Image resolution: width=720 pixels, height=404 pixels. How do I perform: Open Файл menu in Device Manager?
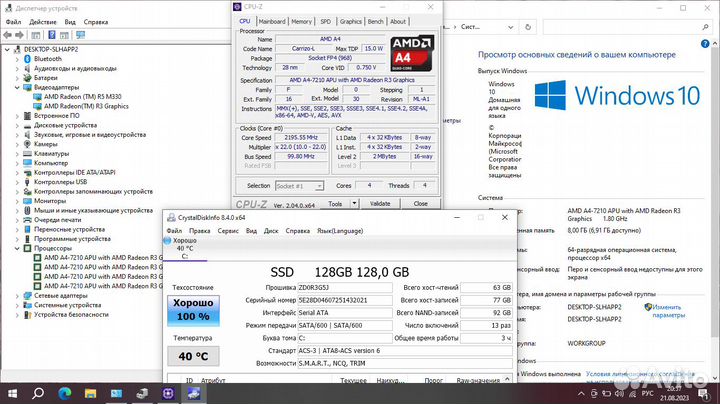(x=13, y=22)
